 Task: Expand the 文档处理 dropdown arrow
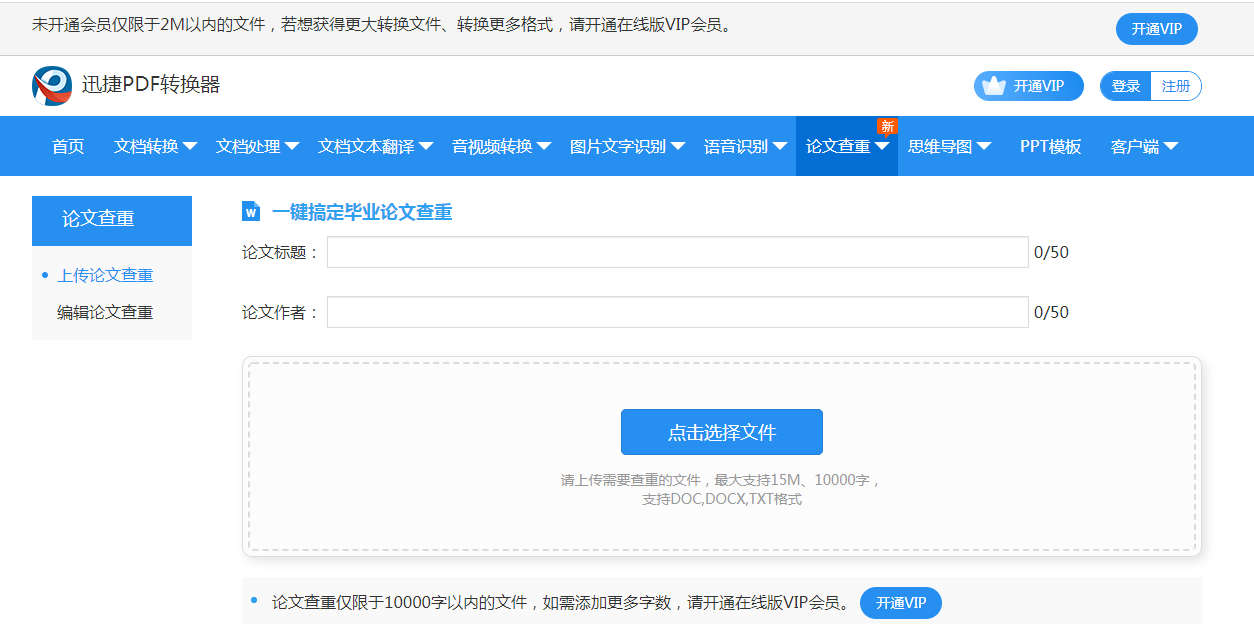(x=292, y=146)
